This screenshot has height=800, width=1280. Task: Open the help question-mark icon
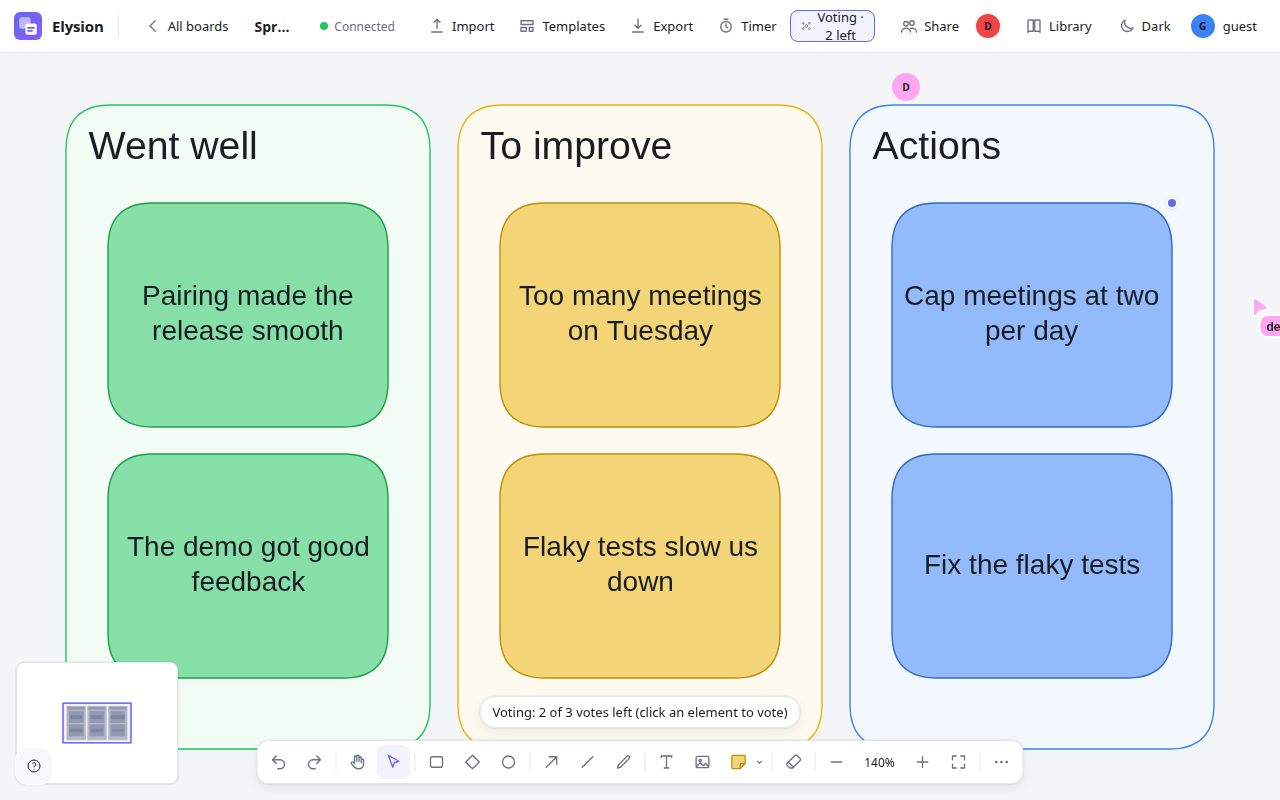tap(34, 766)
